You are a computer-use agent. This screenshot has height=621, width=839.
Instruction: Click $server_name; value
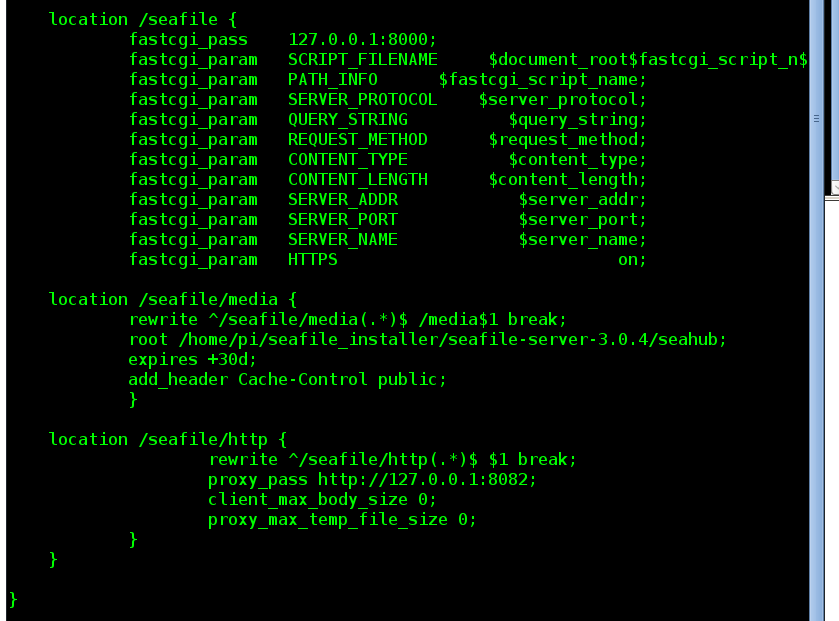point(583,240)
